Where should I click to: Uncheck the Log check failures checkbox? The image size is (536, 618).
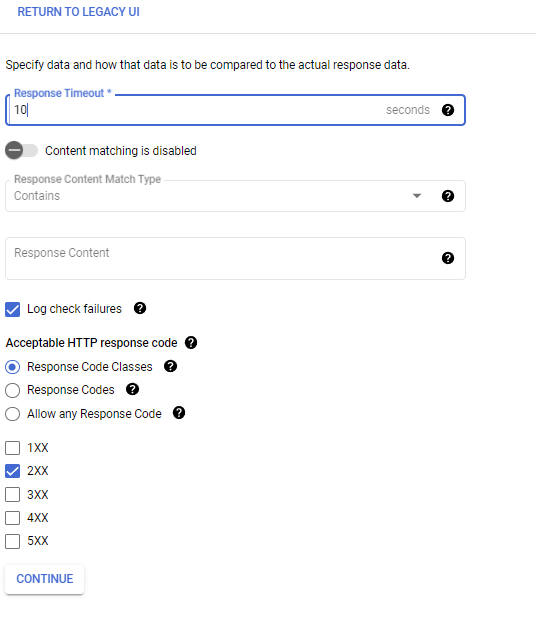13,309
